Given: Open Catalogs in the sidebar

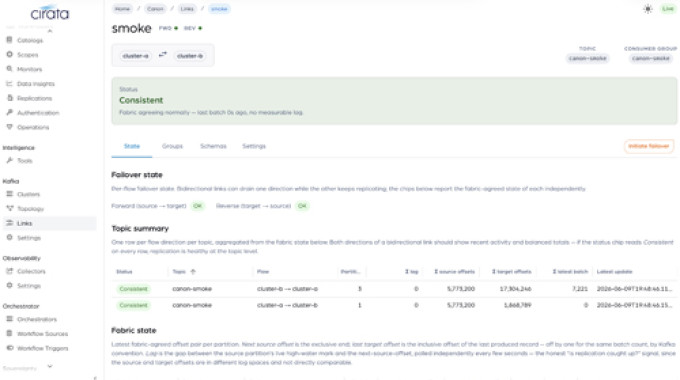Looking at the screenshot, I should click(x=29, y=40).
